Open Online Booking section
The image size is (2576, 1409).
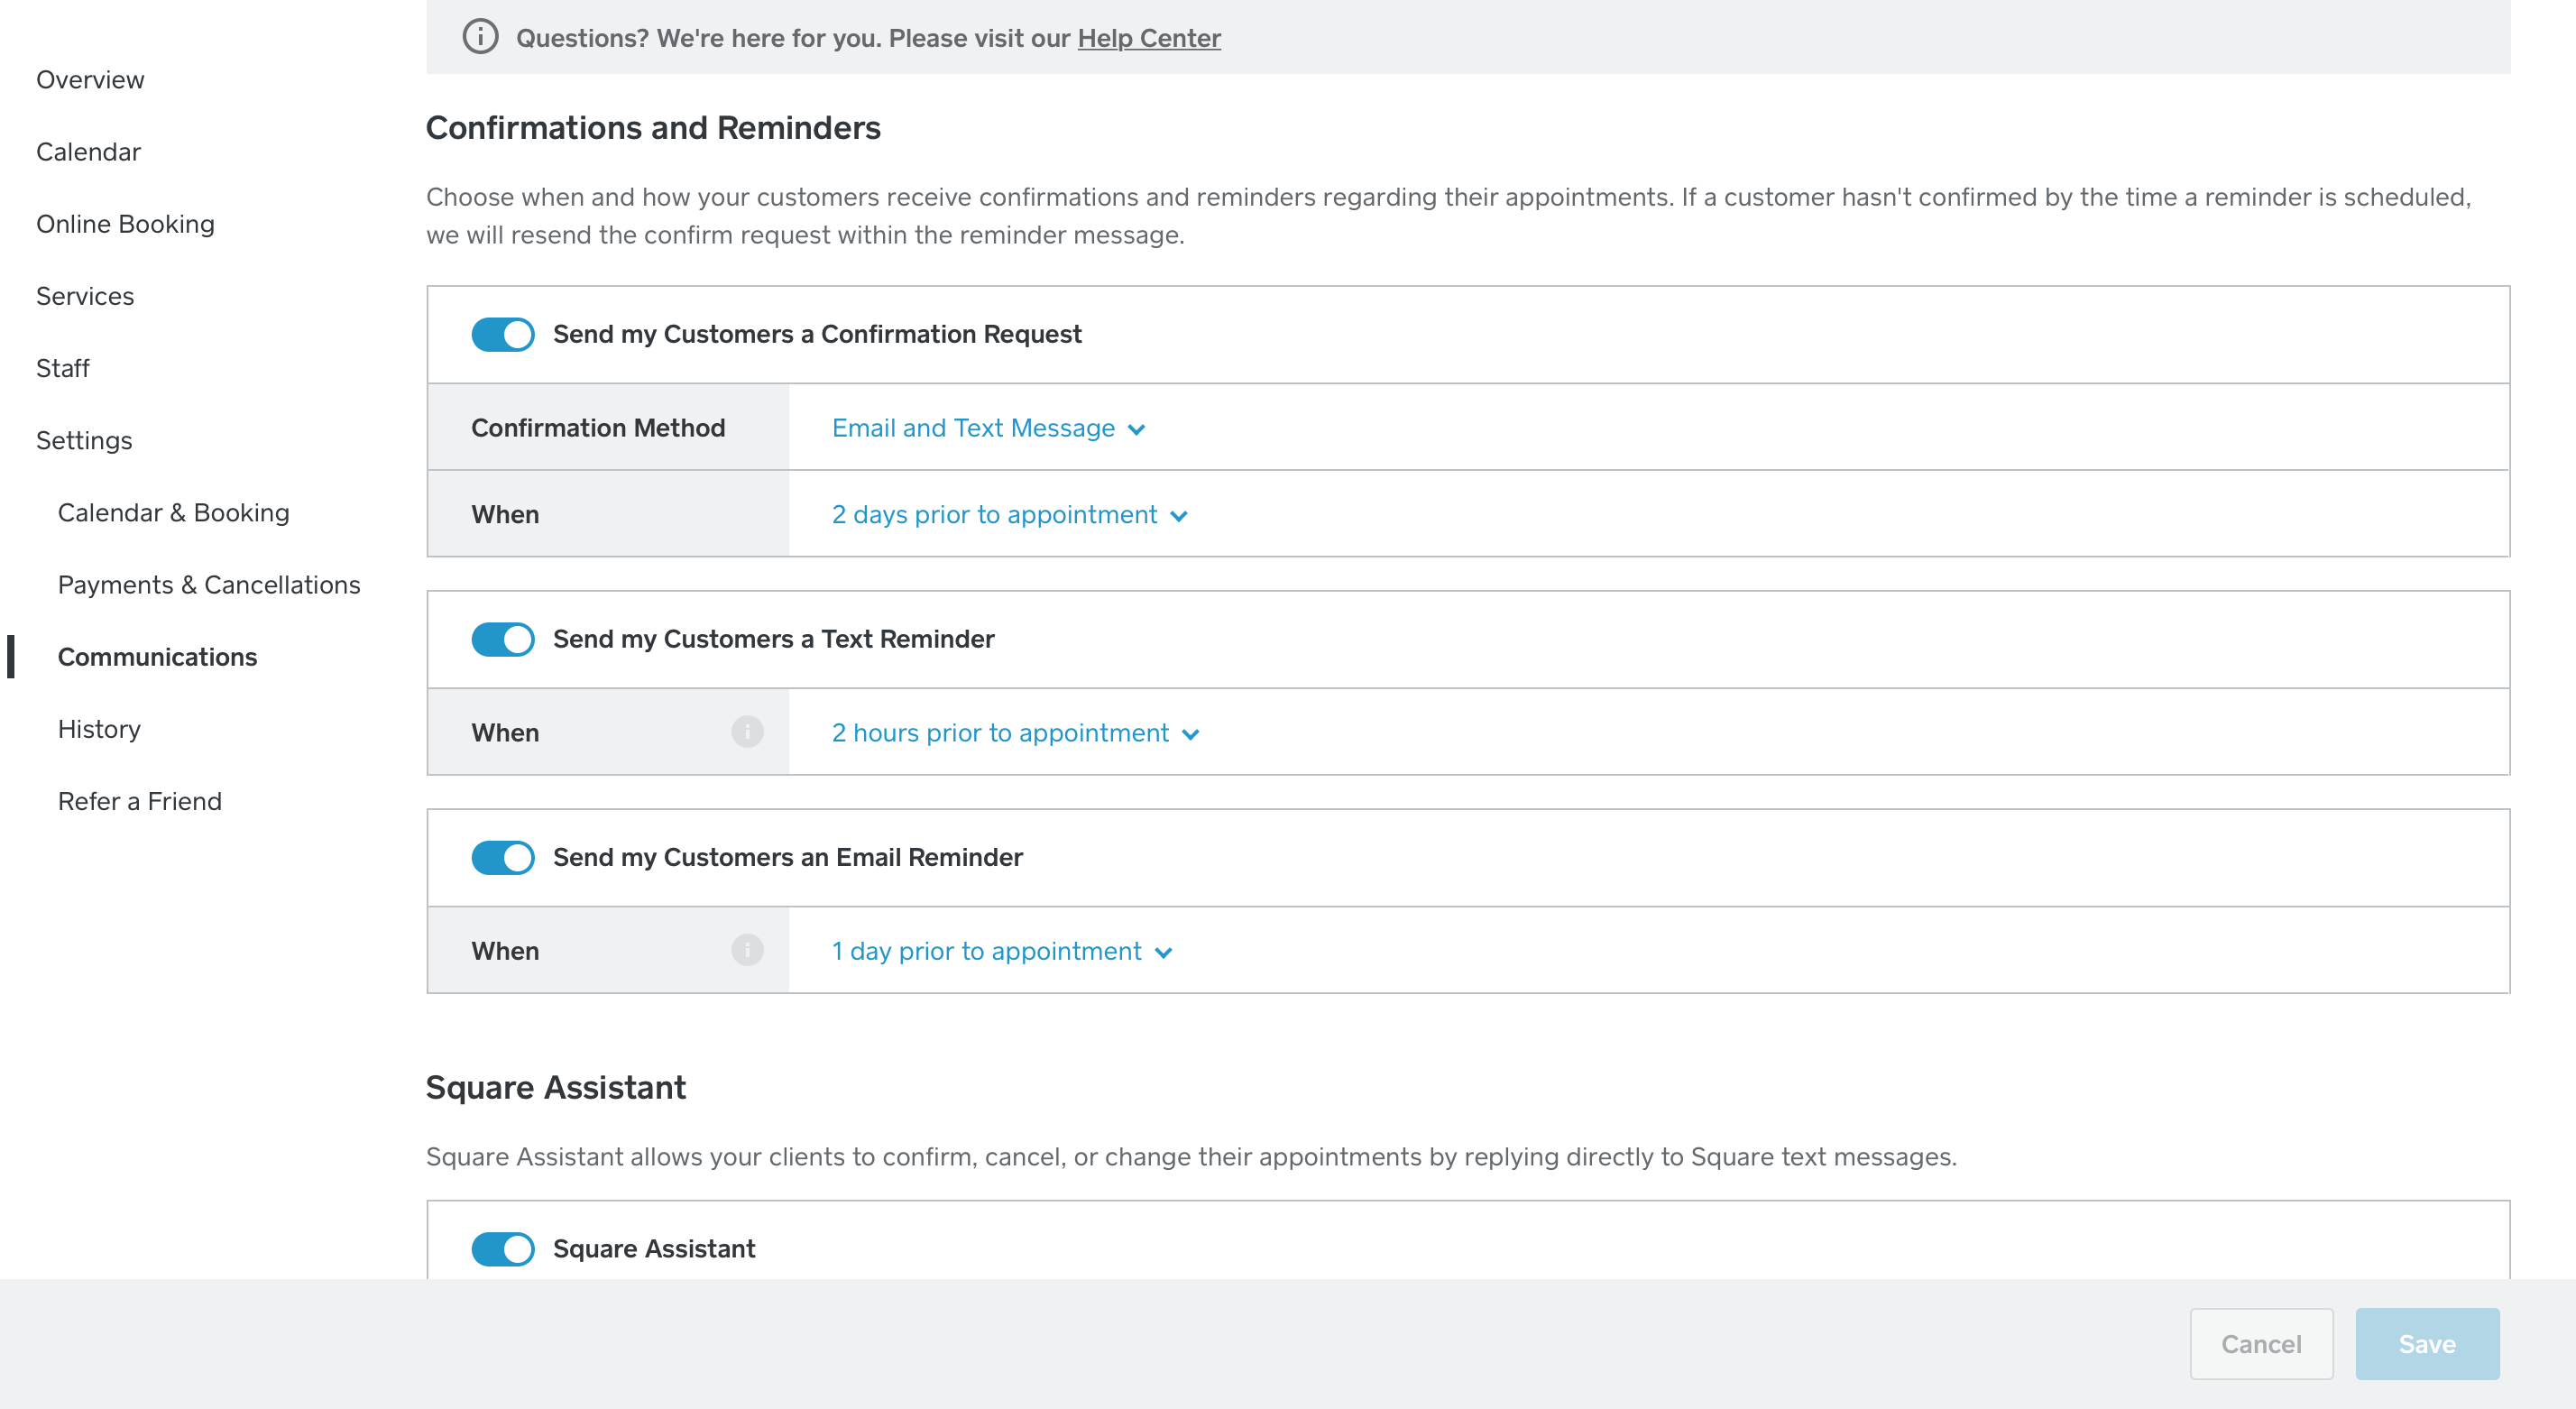pyautogui.click(x=125, y=224)
